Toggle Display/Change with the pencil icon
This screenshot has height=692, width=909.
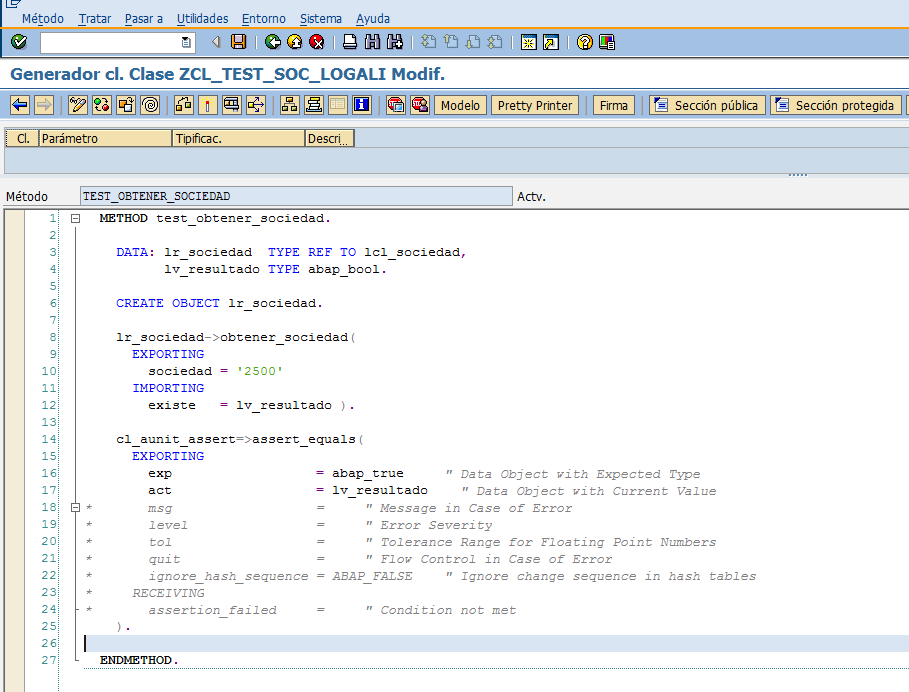pos(78,105)
